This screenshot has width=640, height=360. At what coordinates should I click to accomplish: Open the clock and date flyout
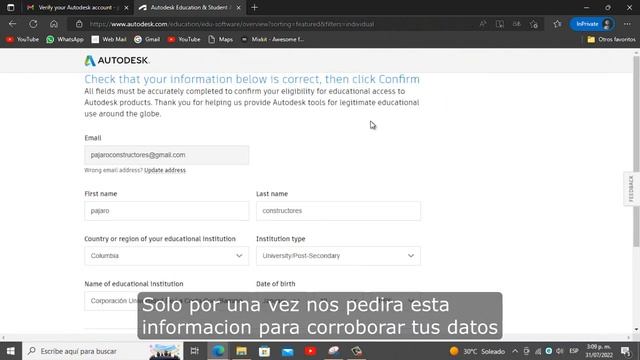tap(599, 351)
